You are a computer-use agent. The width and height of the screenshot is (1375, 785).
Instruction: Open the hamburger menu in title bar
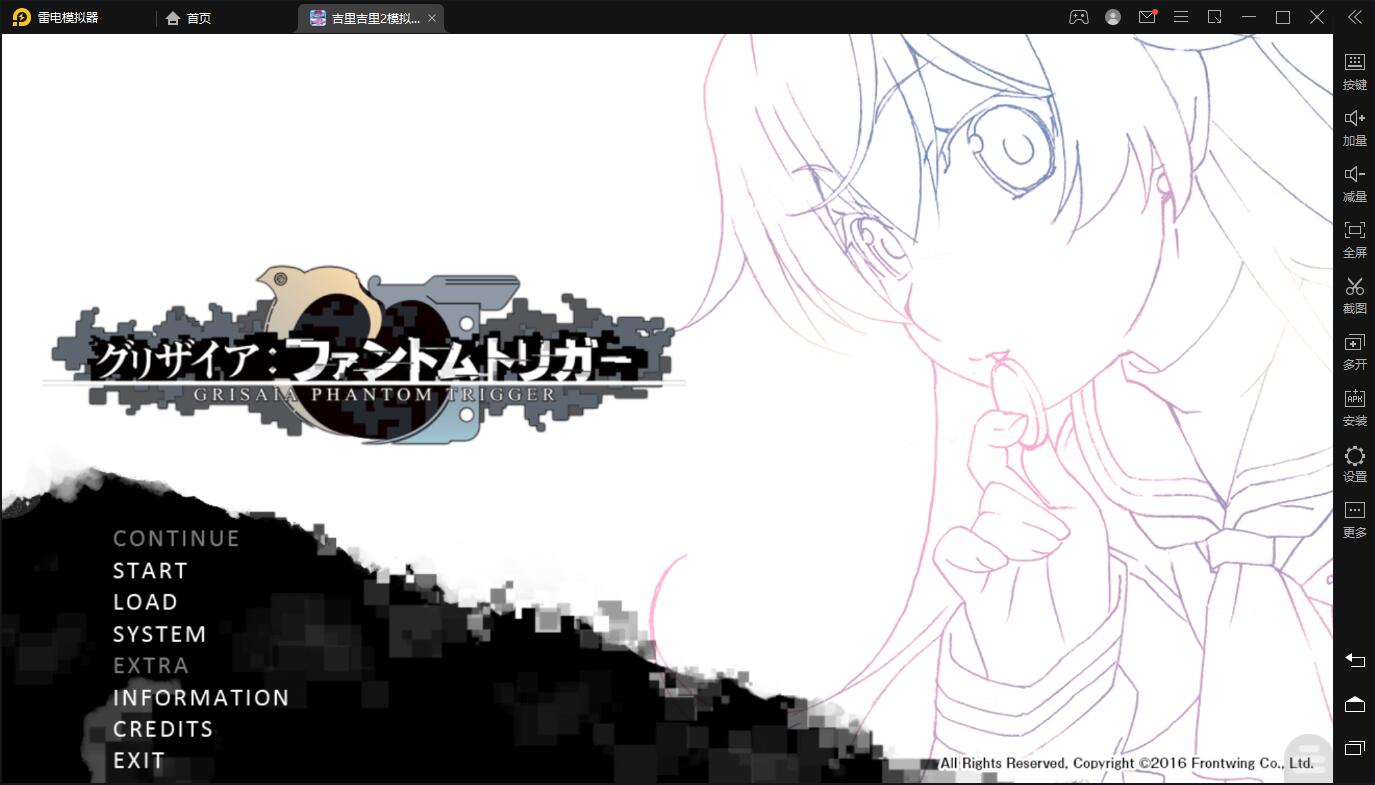coord(1181,17)
